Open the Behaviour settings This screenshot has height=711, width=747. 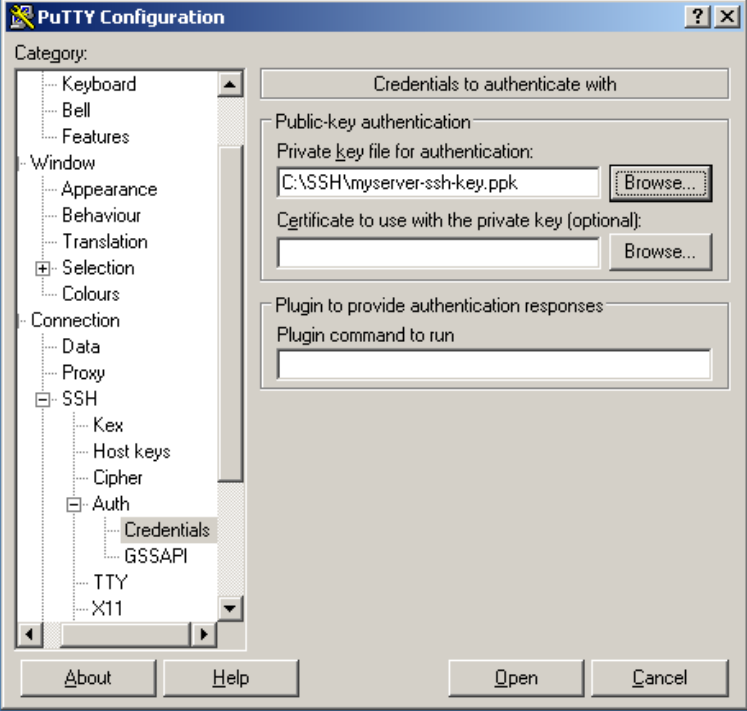click(101, 215)
